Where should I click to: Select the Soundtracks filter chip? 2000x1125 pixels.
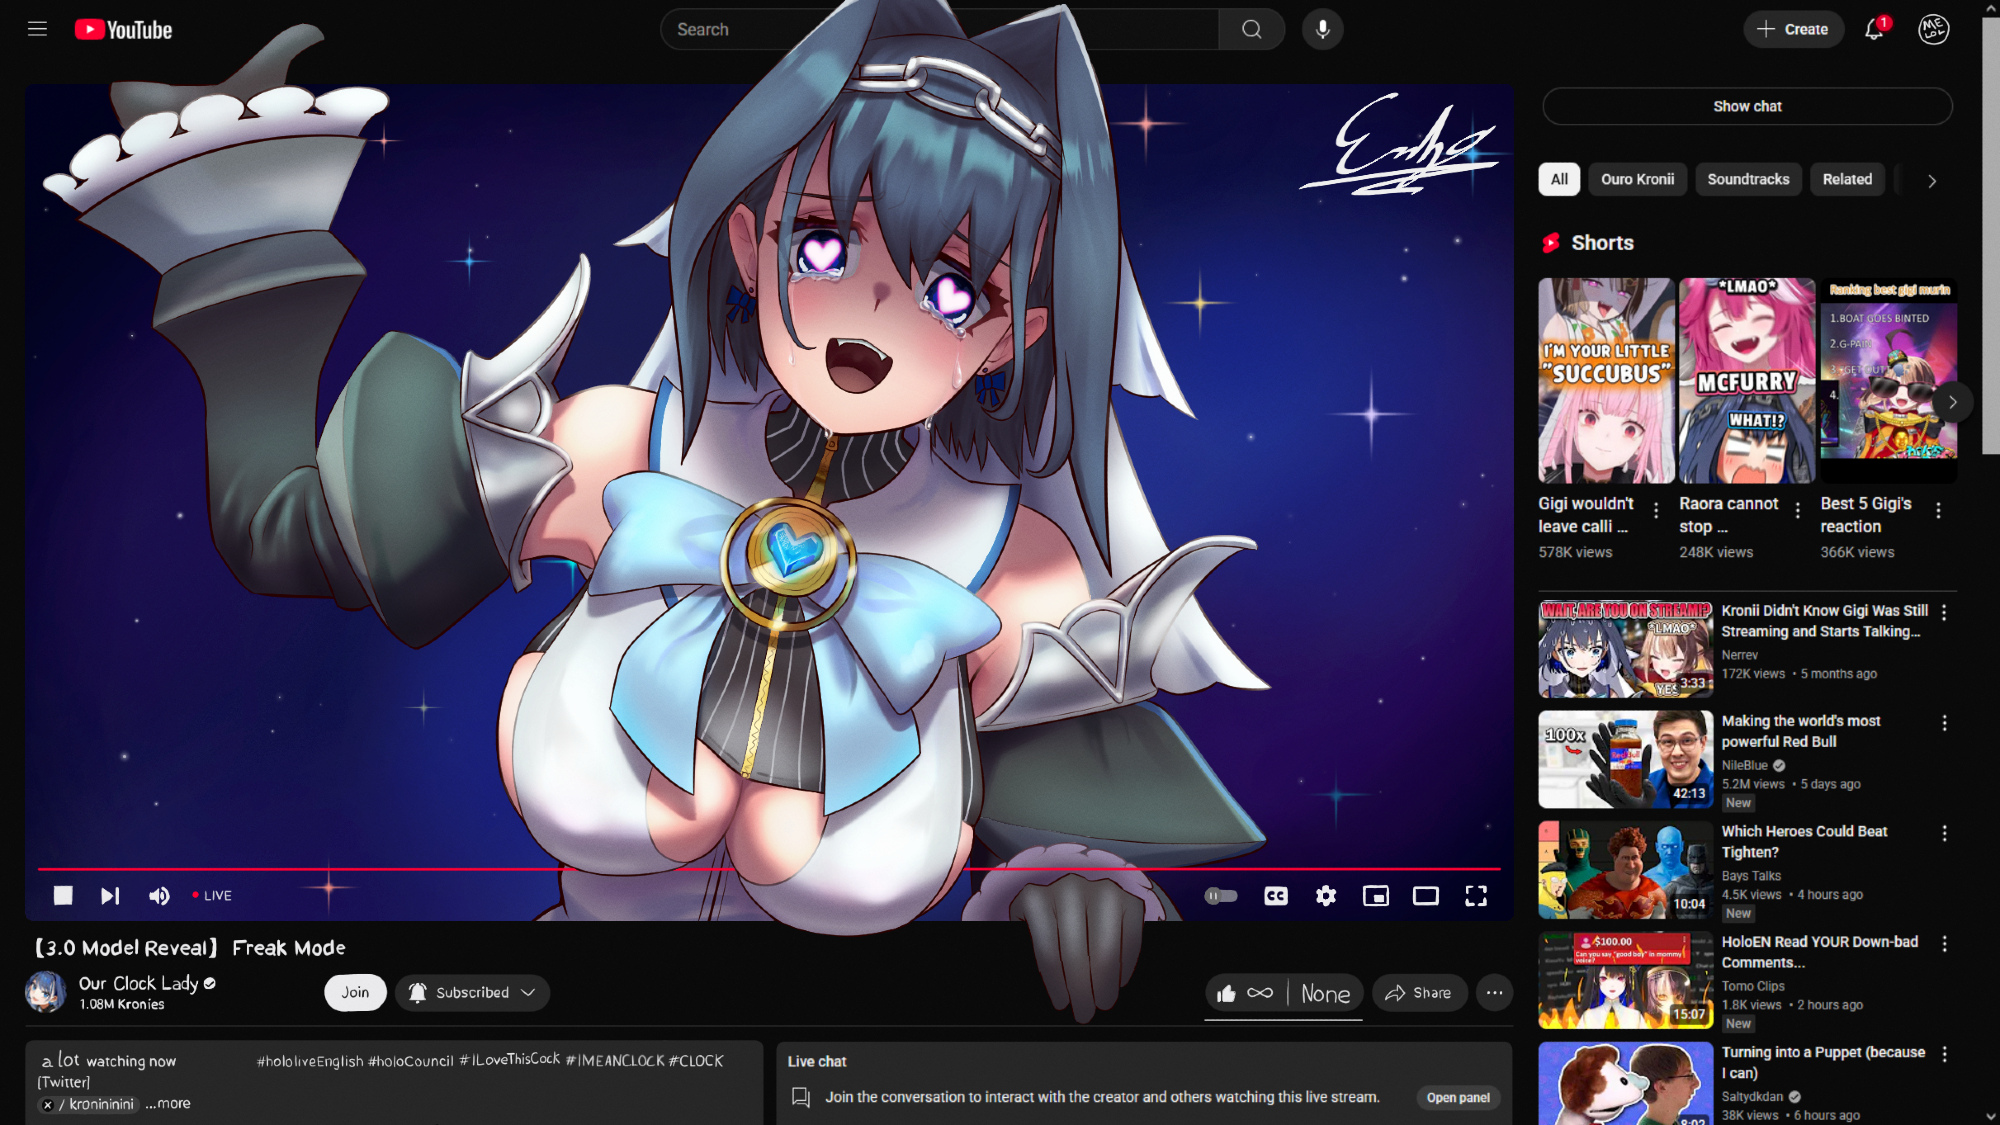click(1748, 179)
